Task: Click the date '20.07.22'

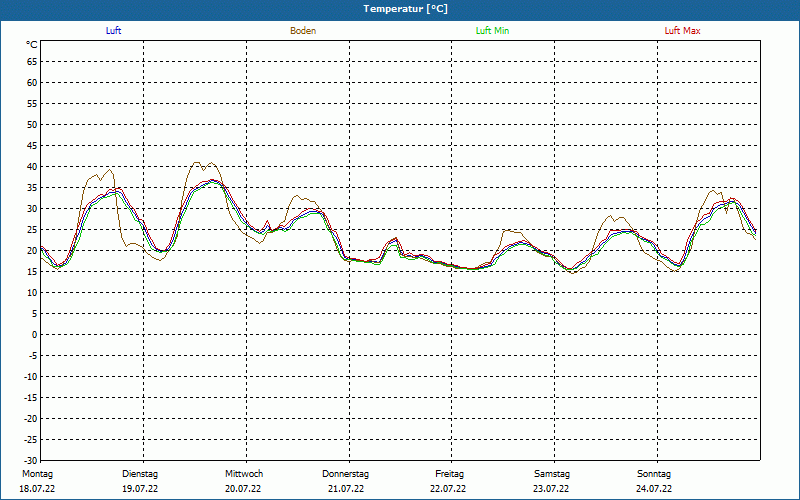Action: tap(243, 489)
